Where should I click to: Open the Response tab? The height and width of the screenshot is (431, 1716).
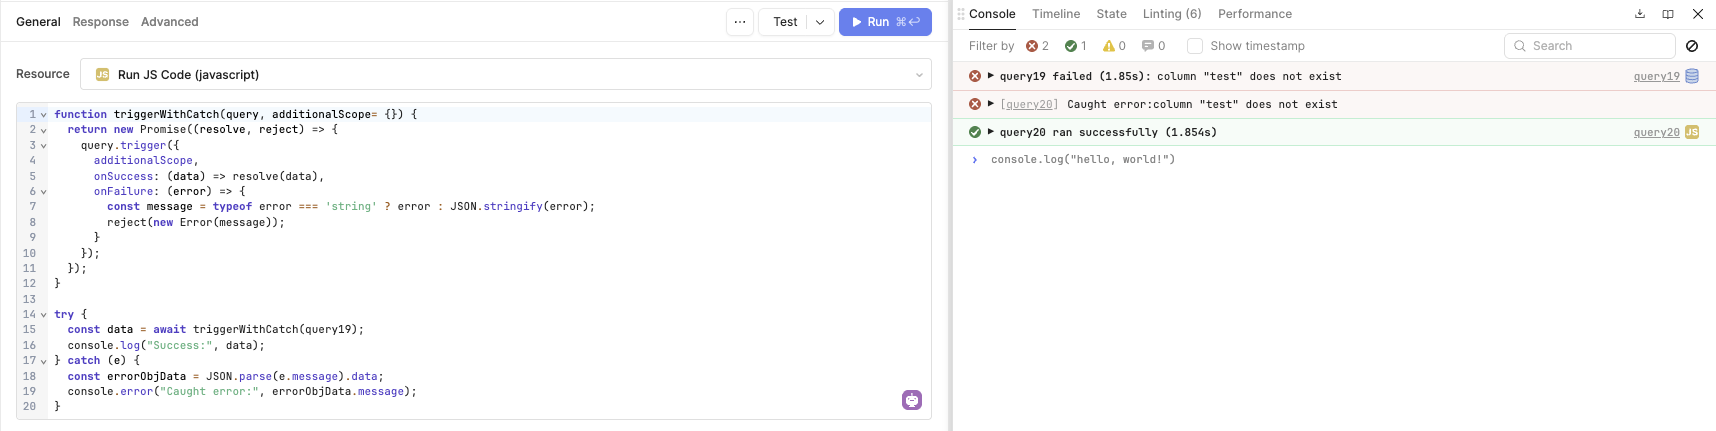click(x=100, y=22)
